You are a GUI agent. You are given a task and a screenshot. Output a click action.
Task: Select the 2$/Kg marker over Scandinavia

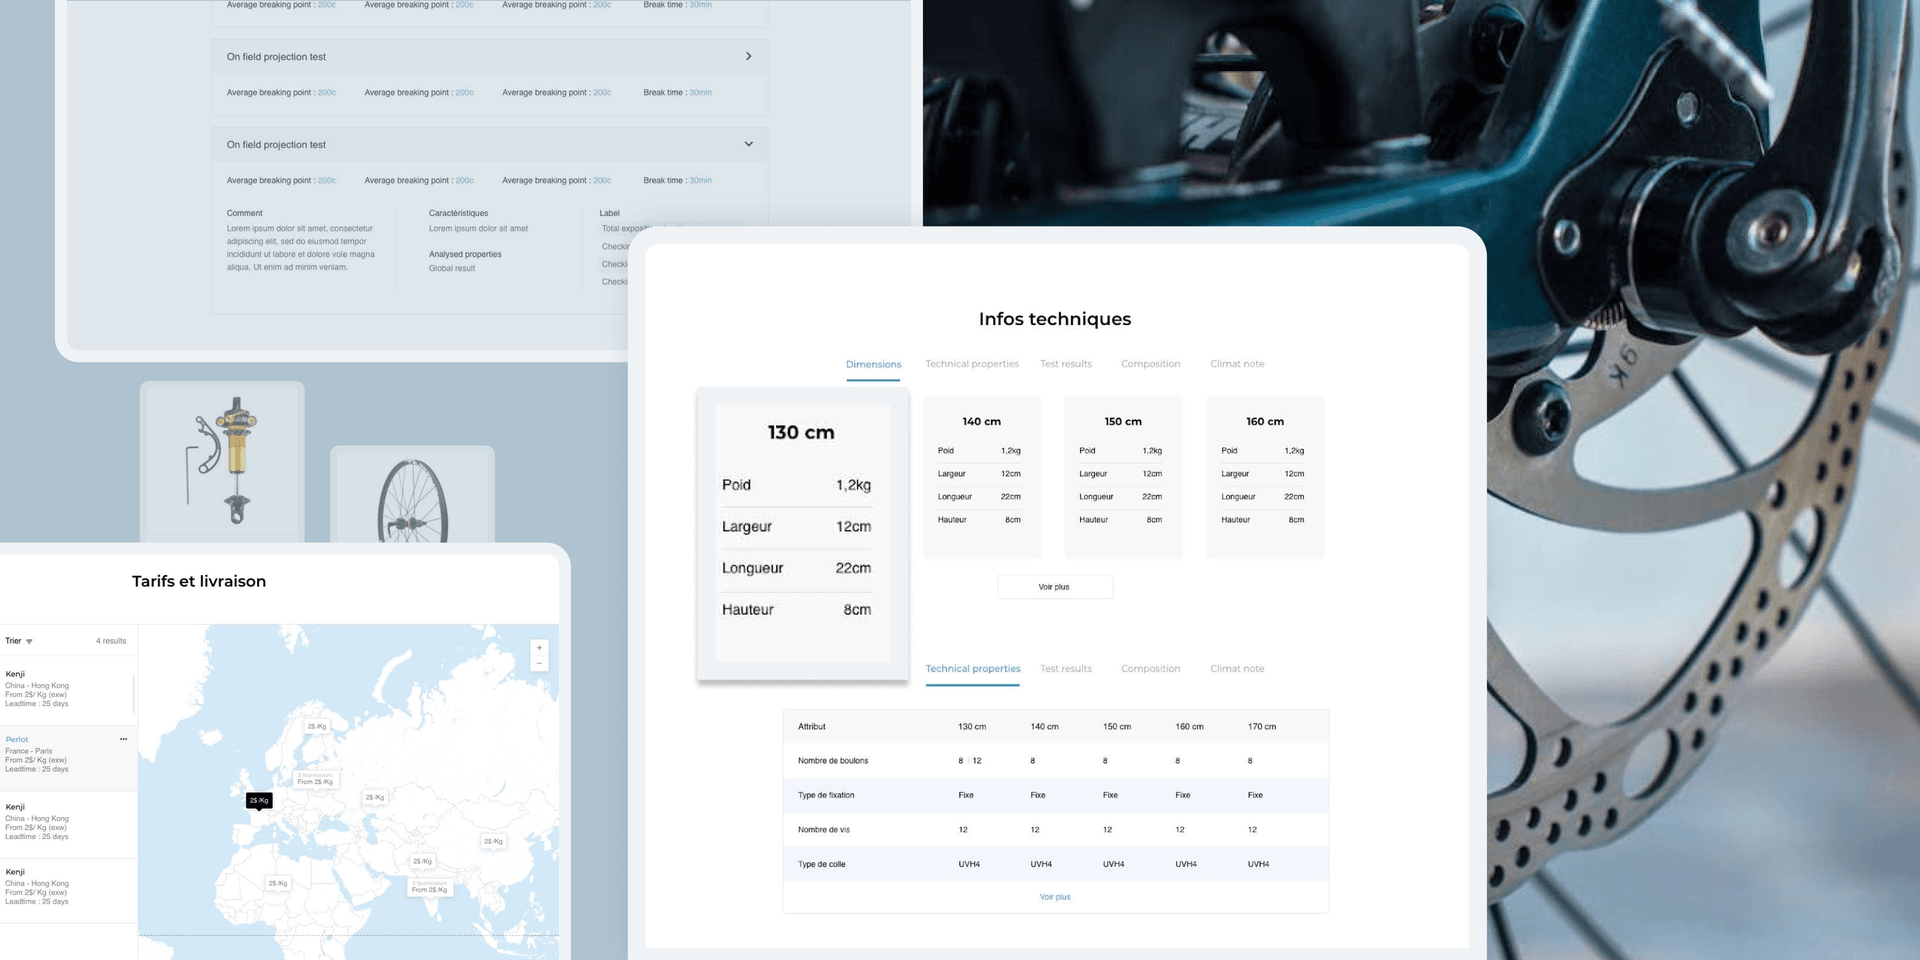click(x=317, y=727)
